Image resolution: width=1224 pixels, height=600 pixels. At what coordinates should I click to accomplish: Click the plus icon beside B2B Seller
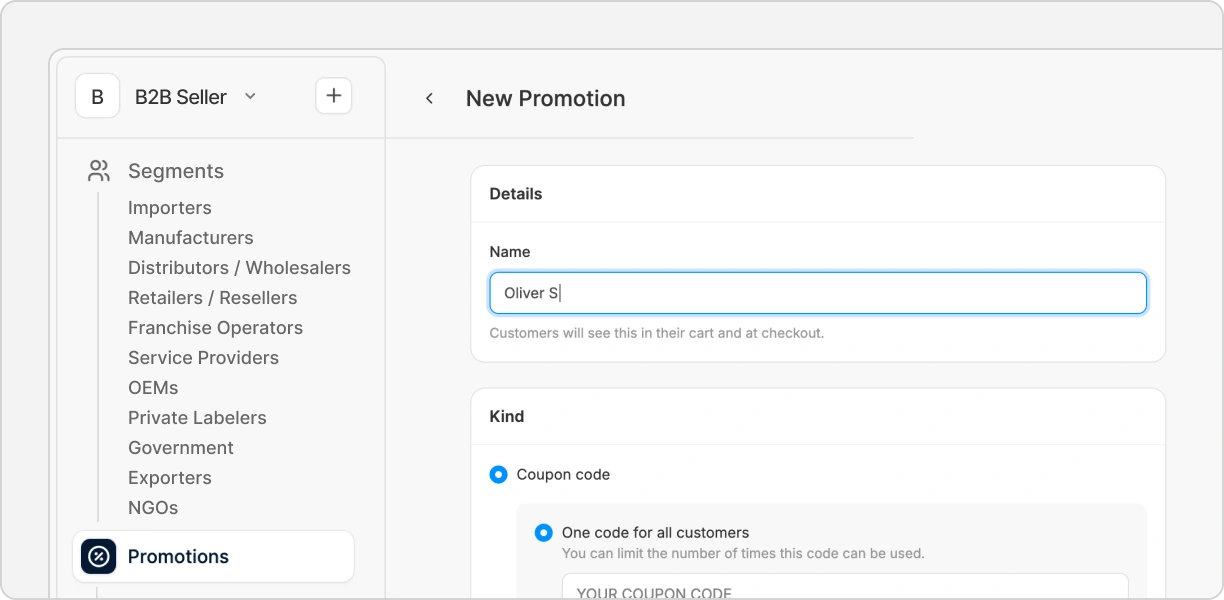[x=334, y=96]
